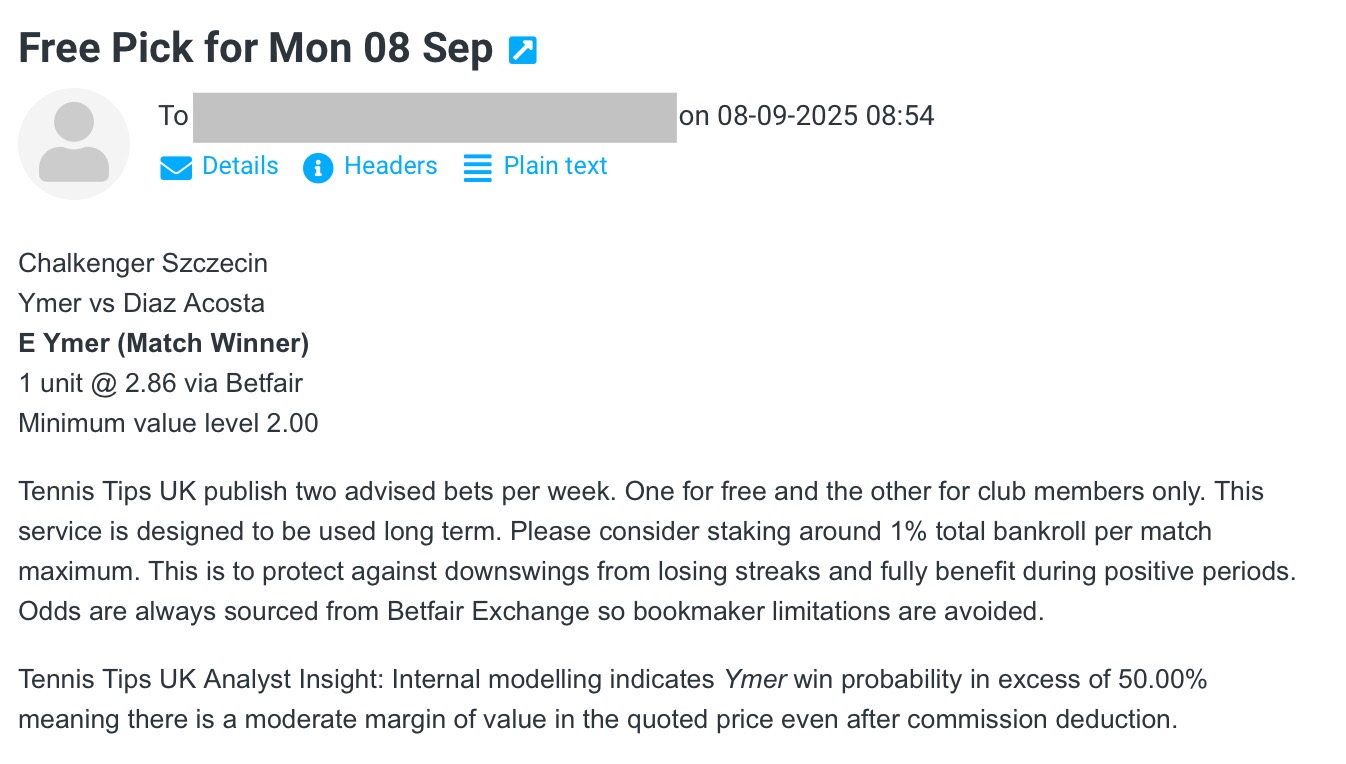Click the italic "Ymer" in Analyst Insight

click(755, 680)
